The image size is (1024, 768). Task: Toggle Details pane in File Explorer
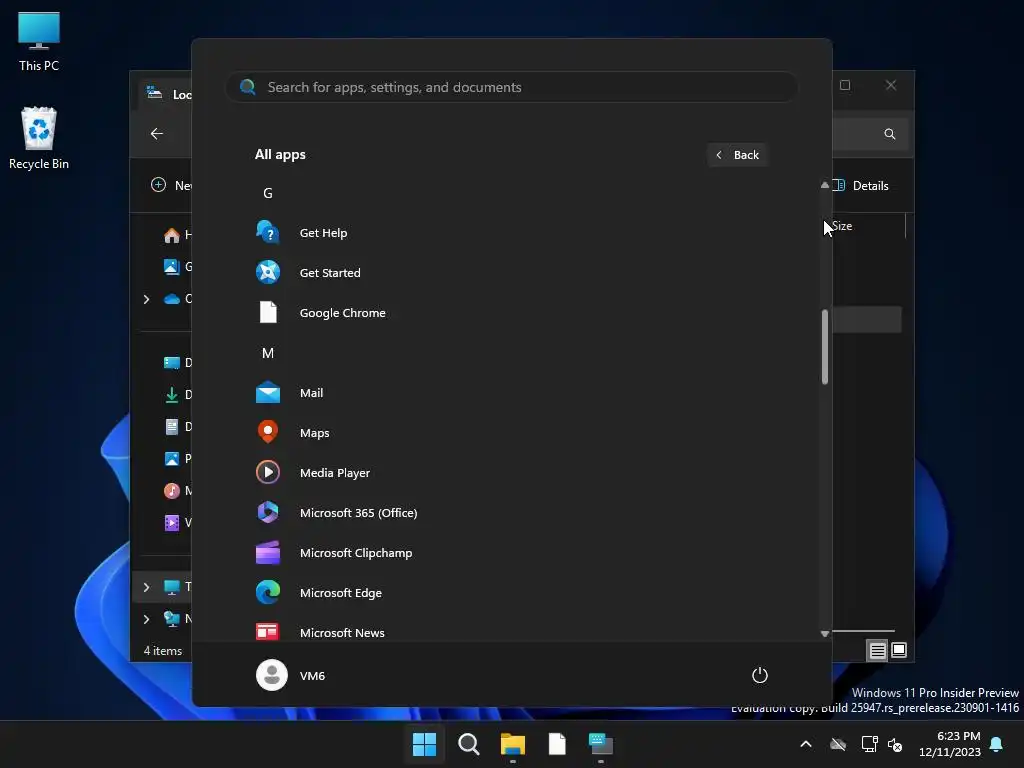coord(862,185)
